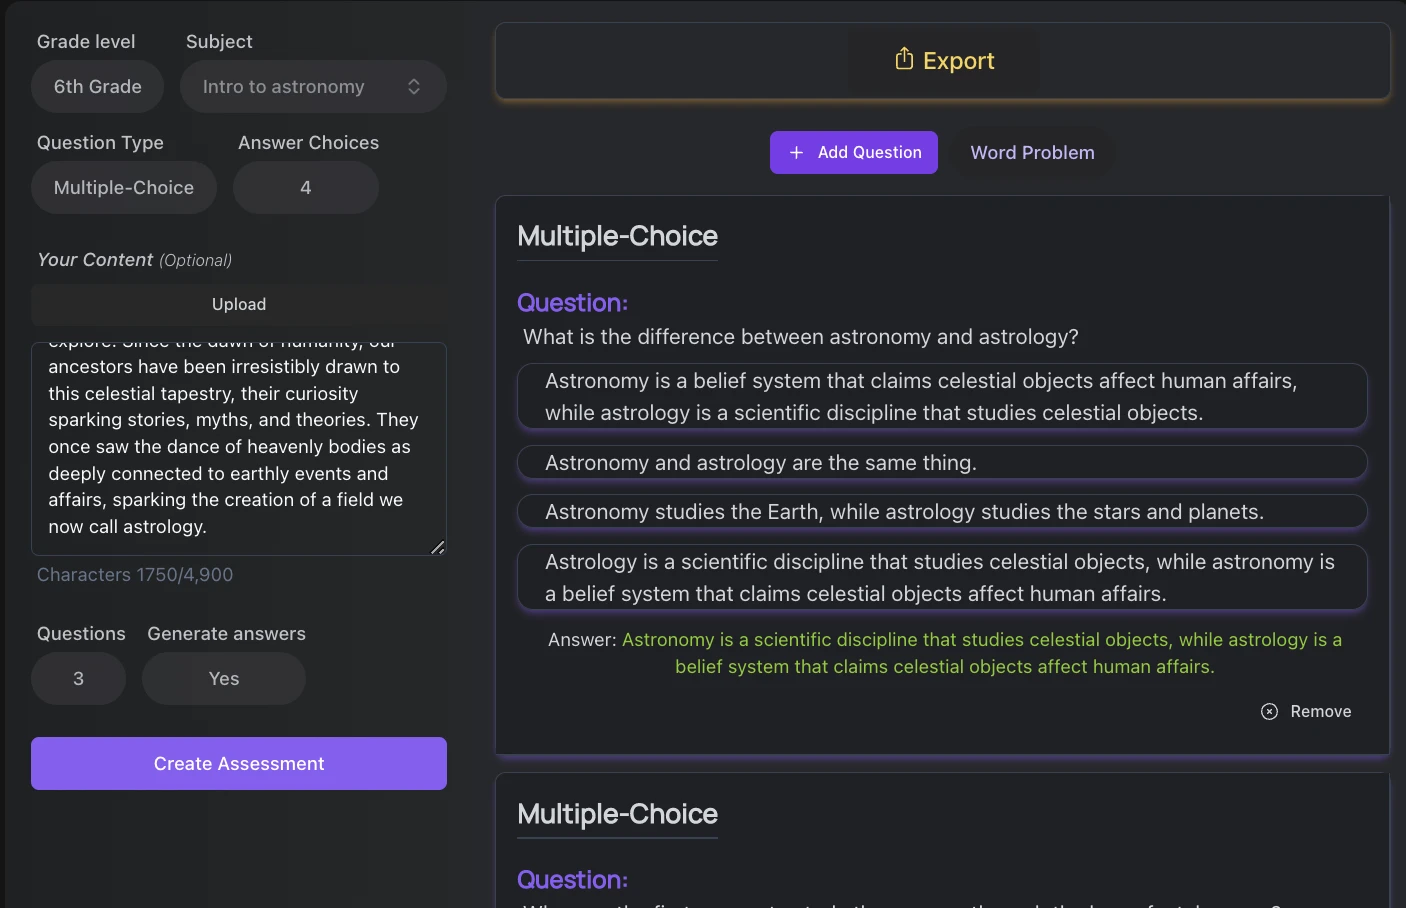
Task: Change the Answer Choices value 4
Action: point(306,188)
